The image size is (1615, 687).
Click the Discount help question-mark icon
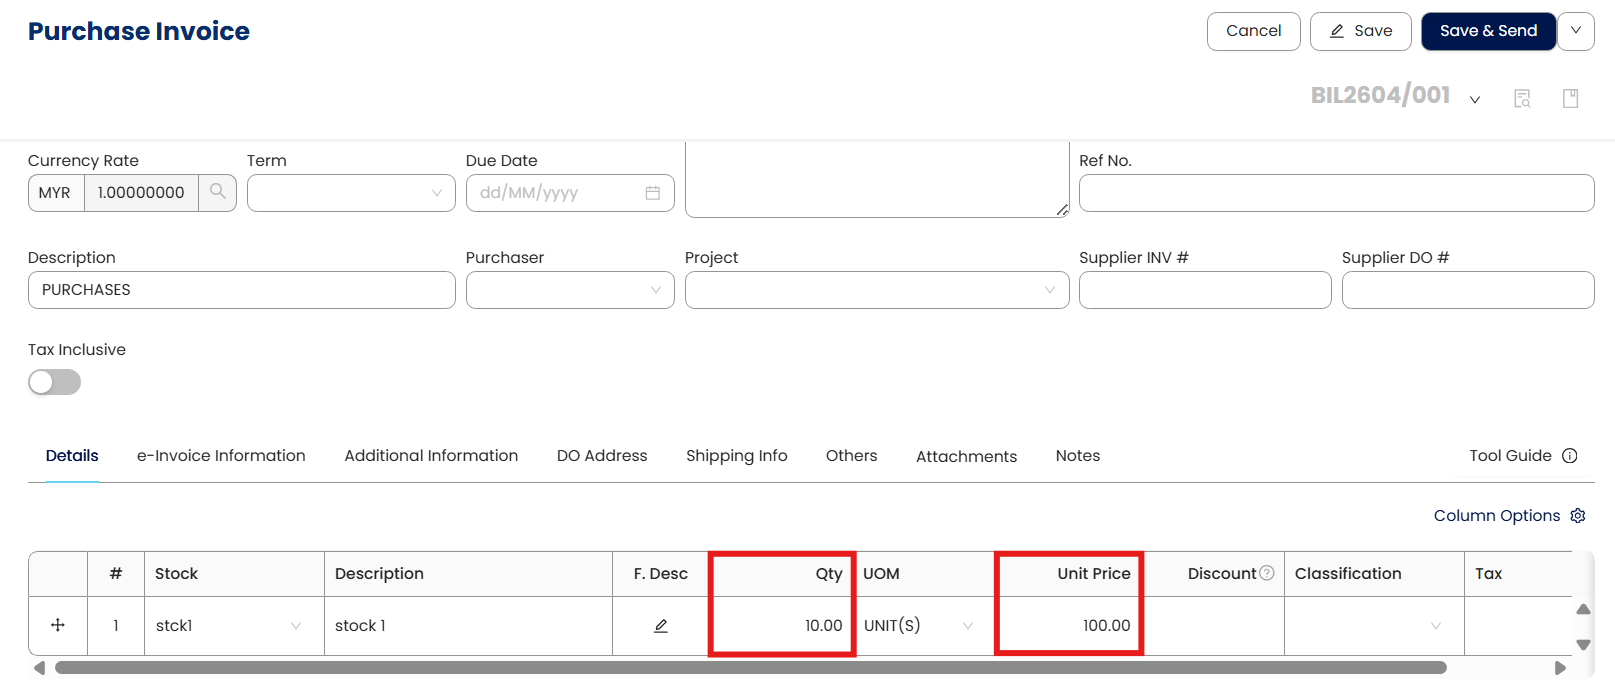click(1267, 573)
